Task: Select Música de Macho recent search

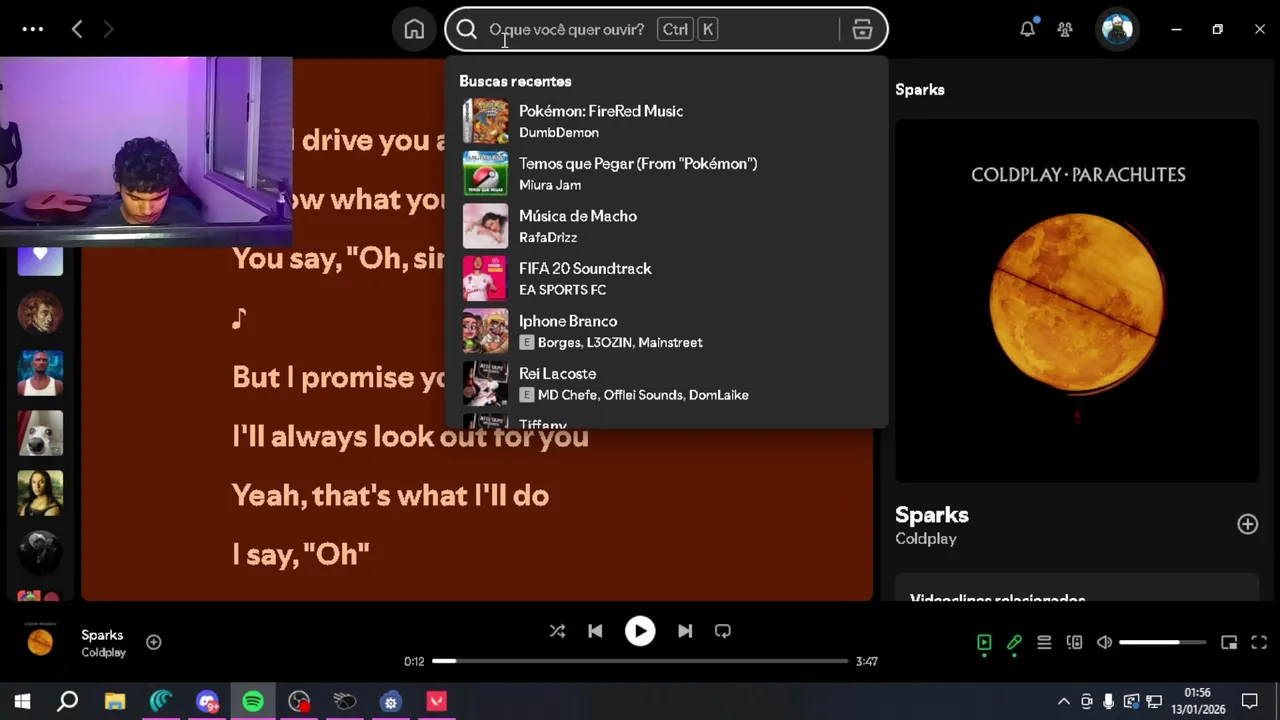Action: [666, 226]
